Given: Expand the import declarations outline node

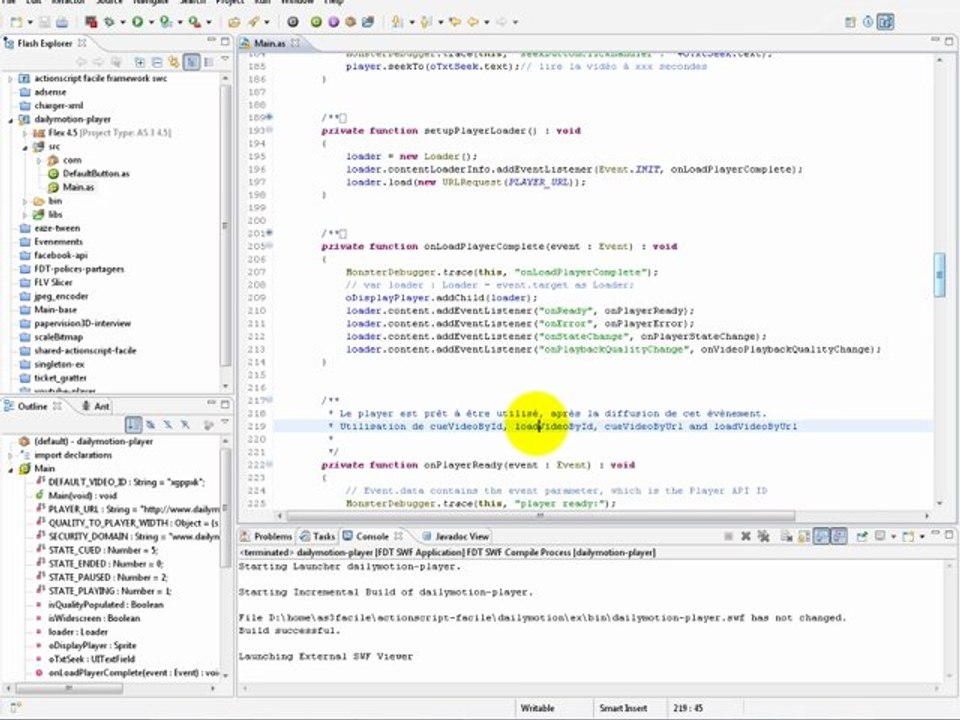Looking at the screenshot, I should (x=11, y=455).
